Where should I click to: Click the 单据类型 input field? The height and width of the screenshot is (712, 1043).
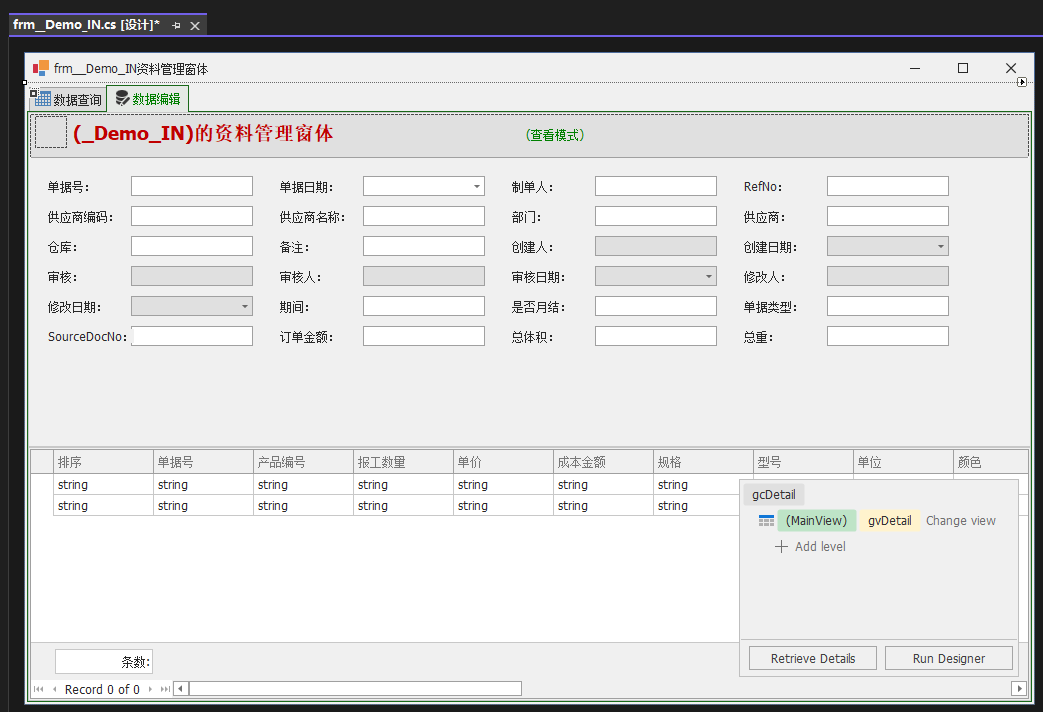pos(887,306)
